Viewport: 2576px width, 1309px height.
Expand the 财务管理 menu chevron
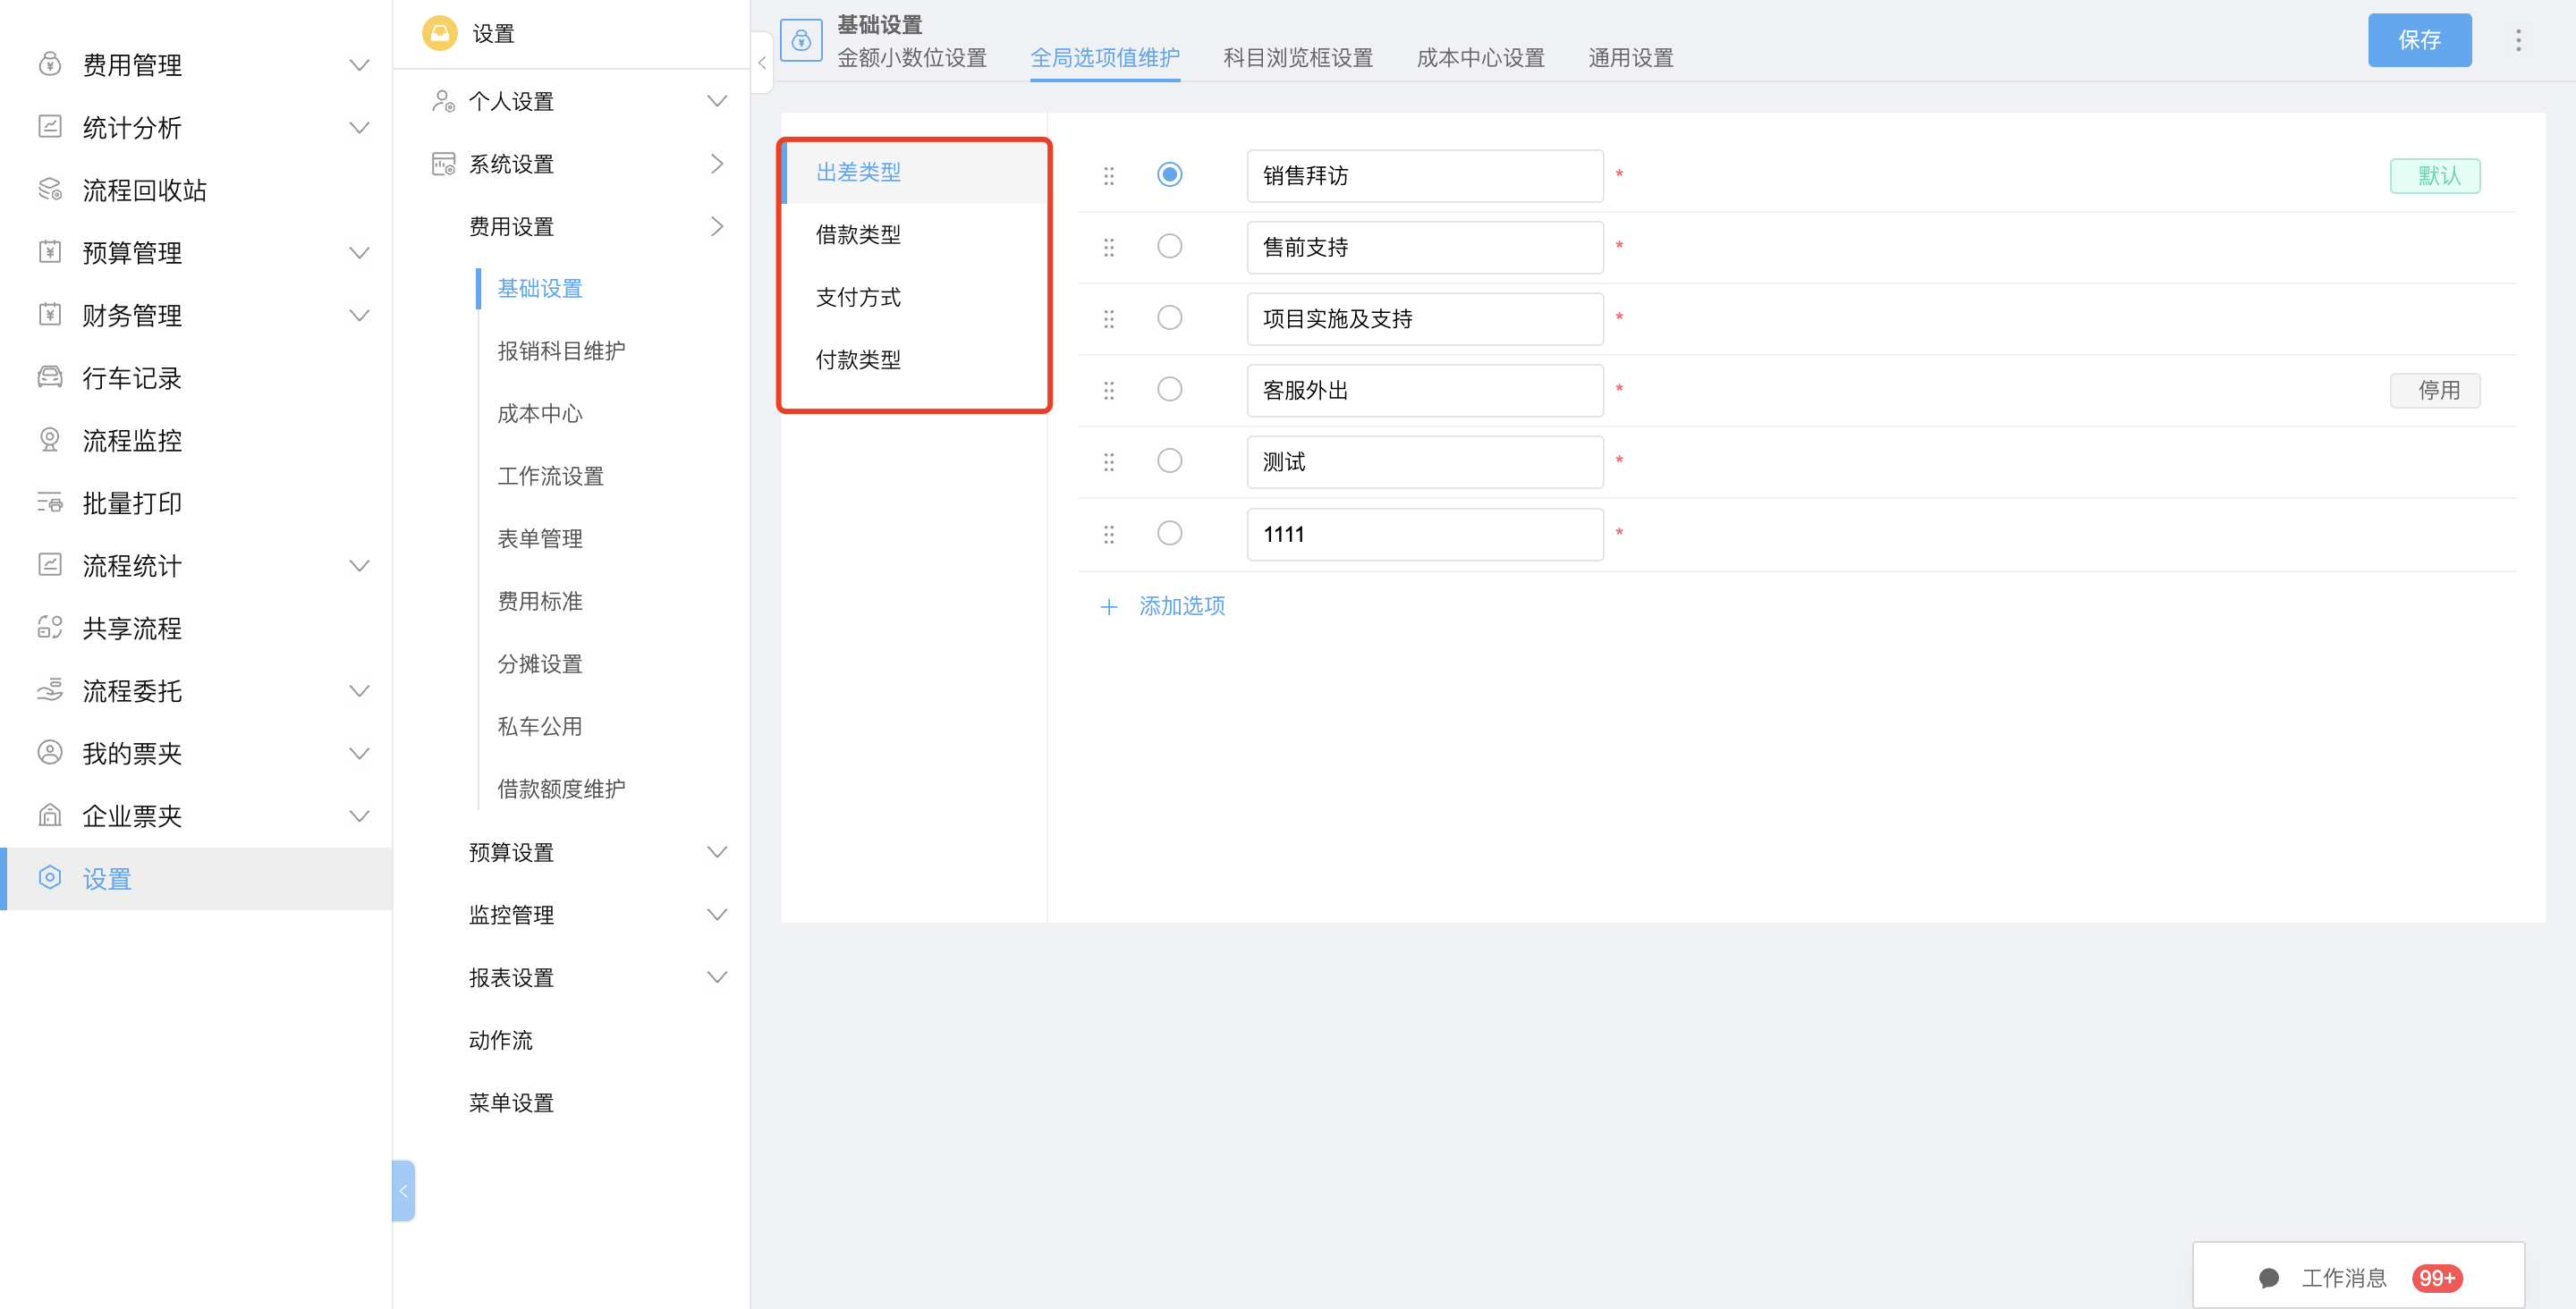click(x=359, y=315)
